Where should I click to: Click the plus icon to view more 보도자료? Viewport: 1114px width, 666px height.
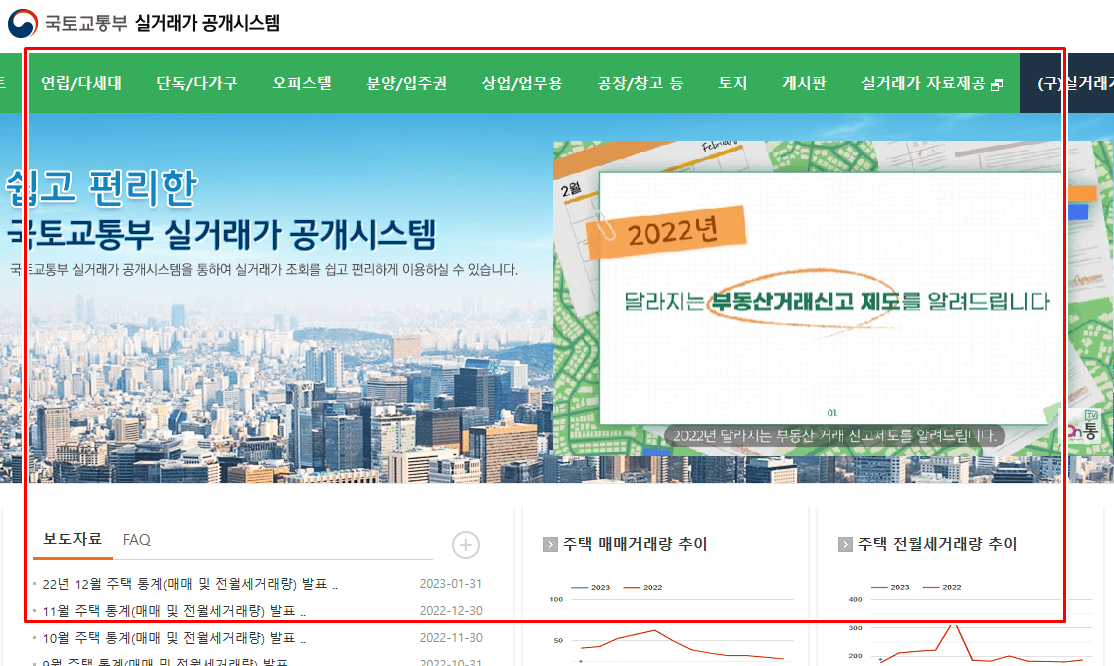coord(466,545)
